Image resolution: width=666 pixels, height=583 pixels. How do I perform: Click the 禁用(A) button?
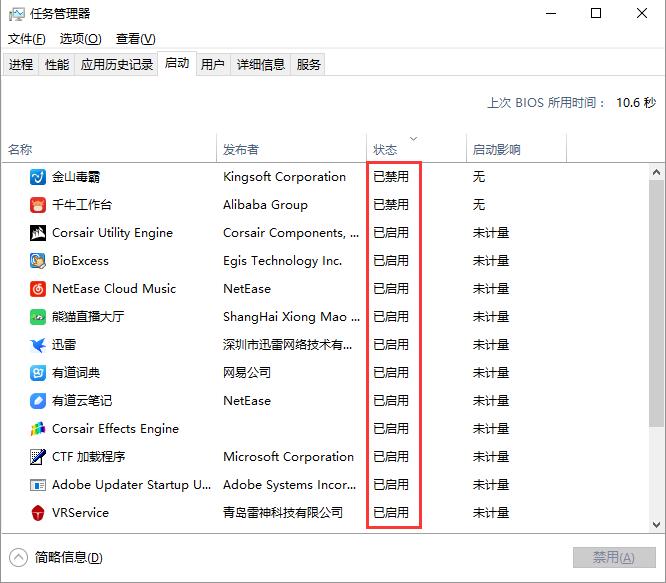(614, 558)
